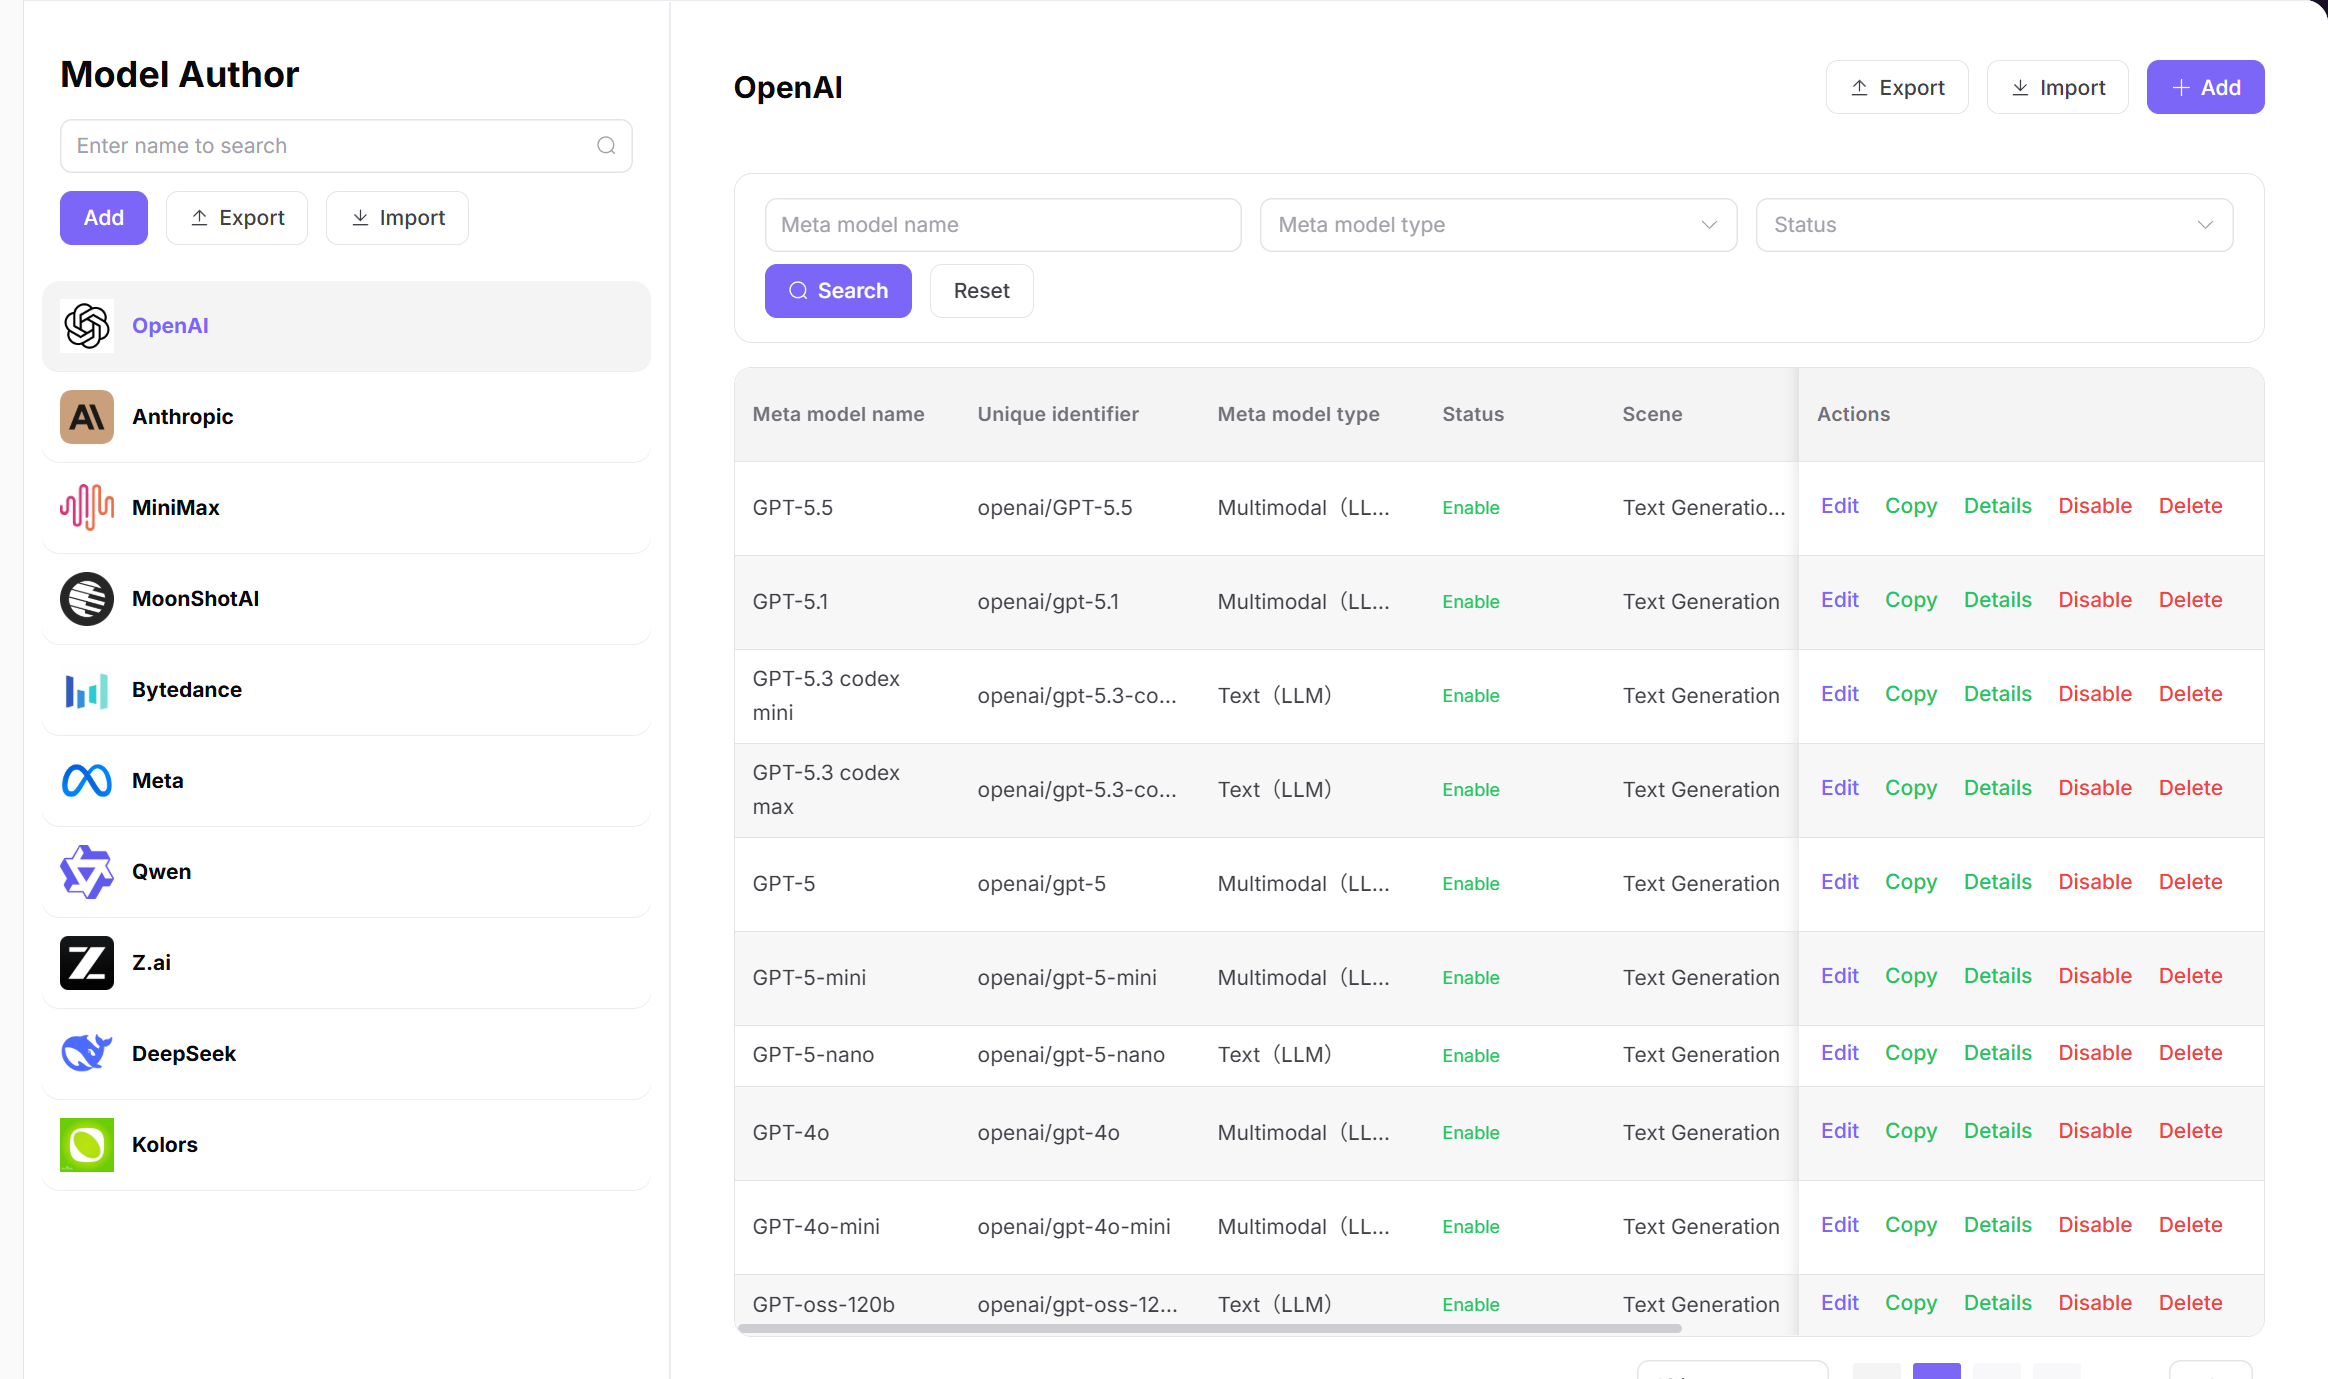Select Qwen in the author list

point(346,872)
